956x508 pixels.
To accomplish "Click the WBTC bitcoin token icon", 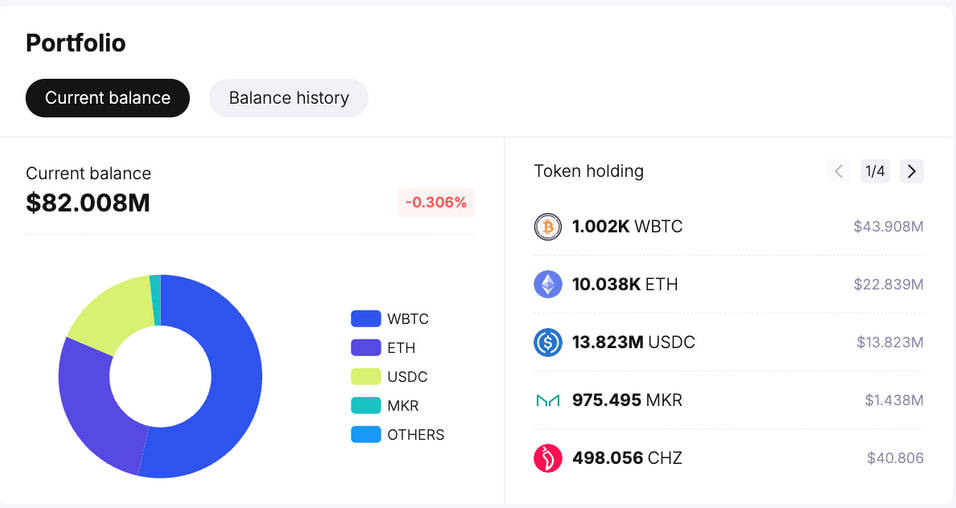I will coord(548,227).
